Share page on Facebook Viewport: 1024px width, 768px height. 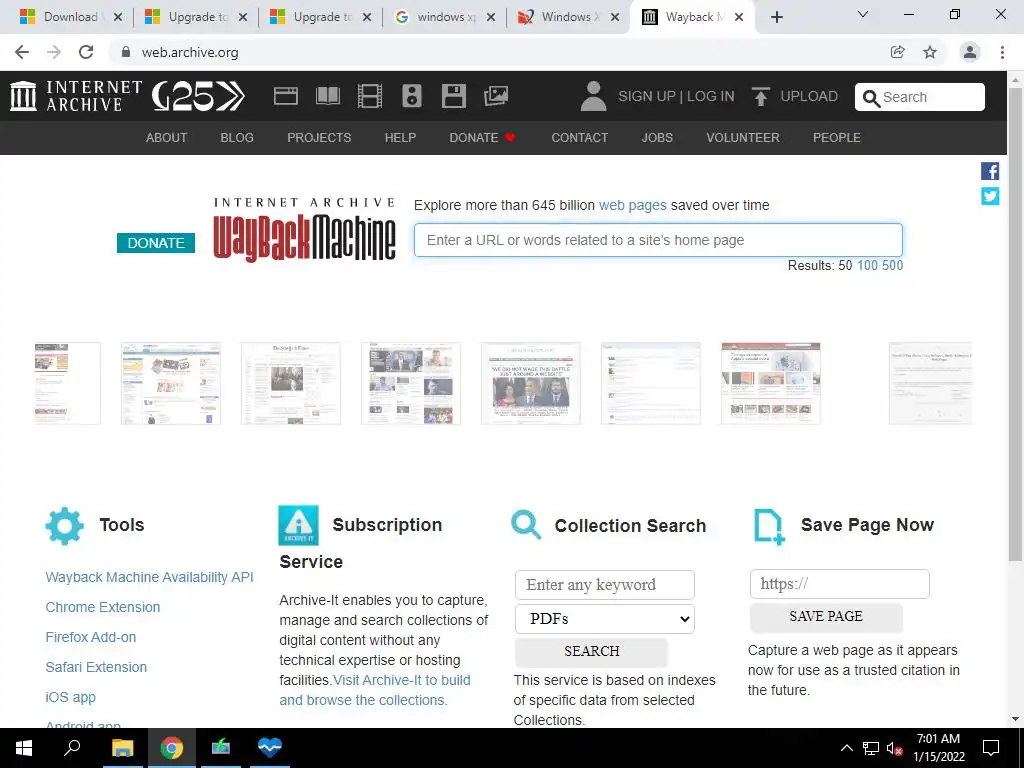(989, 171)
